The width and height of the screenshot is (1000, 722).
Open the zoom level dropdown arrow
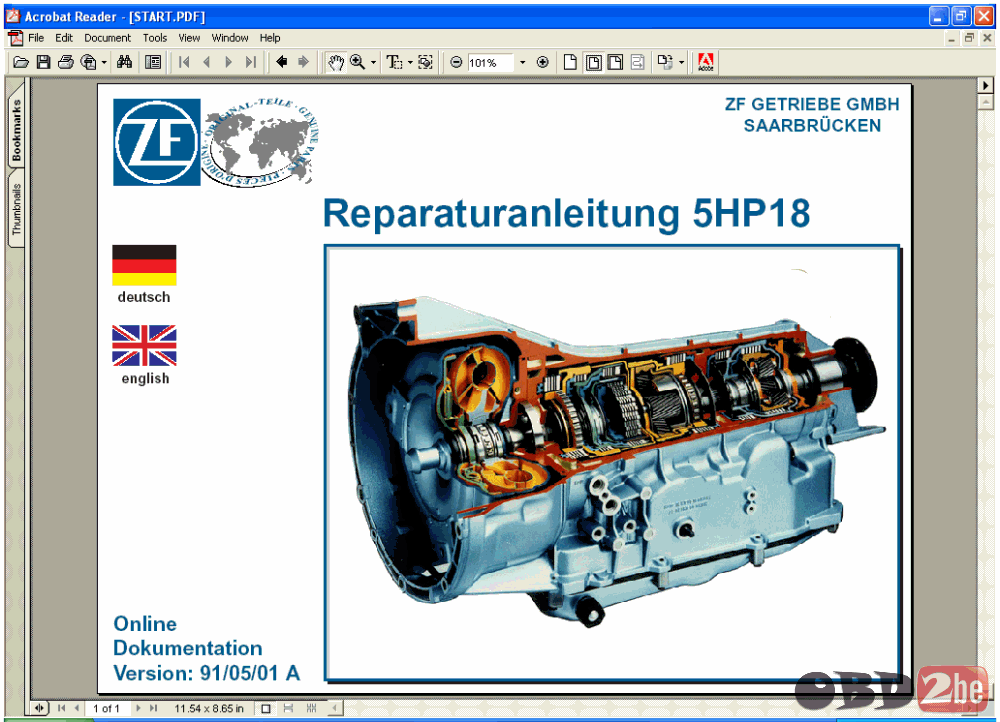[522, 63]
